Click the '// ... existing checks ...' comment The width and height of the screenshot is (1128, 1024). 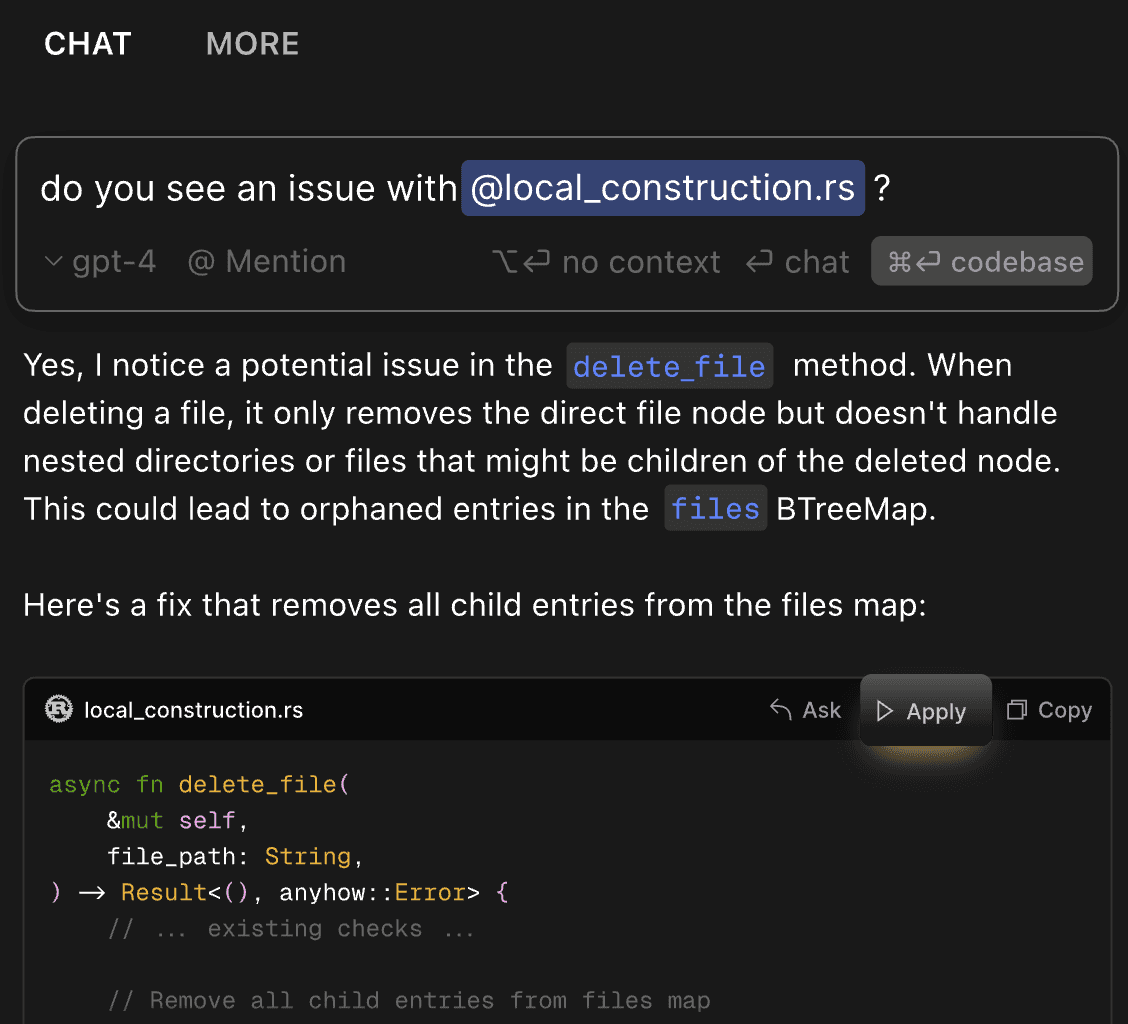pos(291,928)
